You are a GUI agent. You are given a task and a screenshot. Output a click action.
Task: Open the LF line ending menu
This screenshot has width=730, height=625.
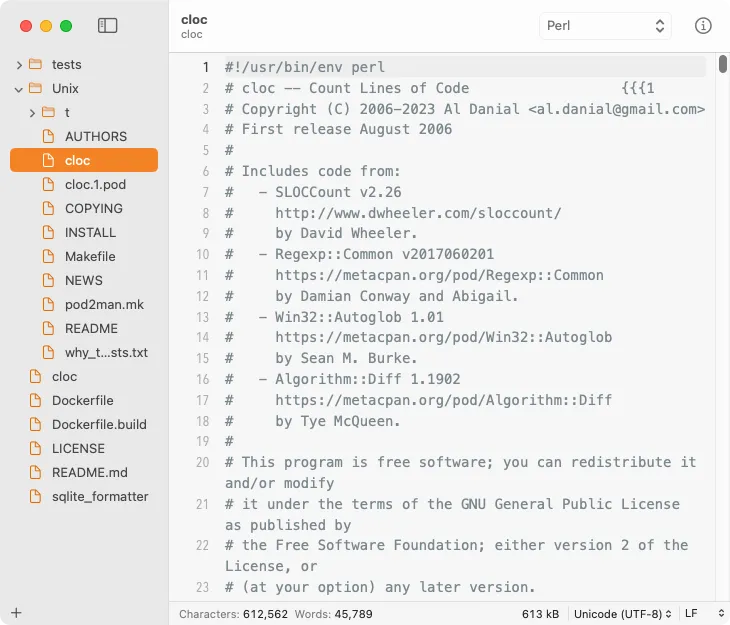coord(704,614)
